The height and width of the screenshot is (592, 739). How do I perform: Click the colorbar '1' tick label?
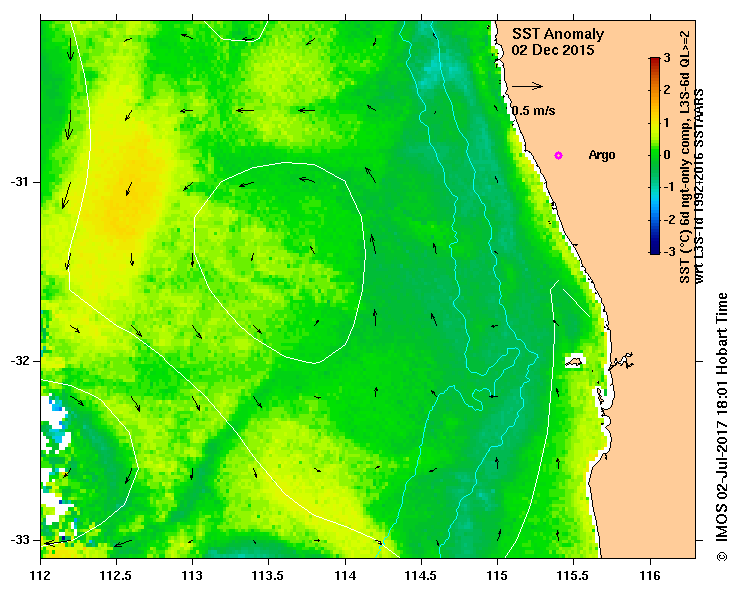coord(666,123)
